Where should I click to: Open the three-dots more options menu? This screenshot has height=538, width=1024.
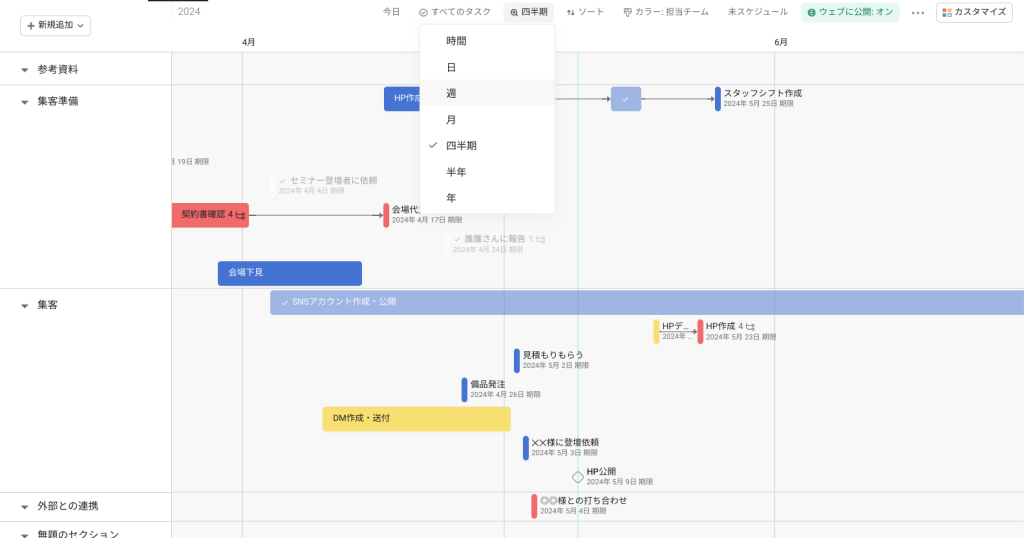918,12
